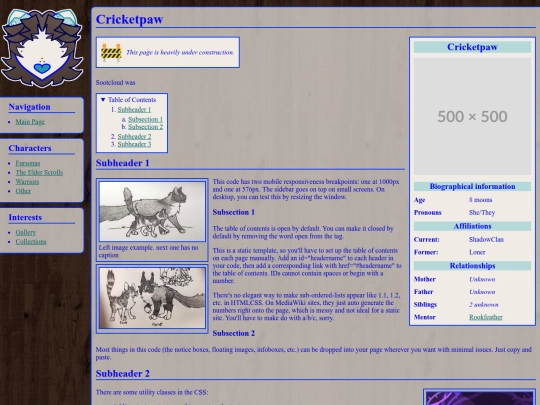This screenshot has height=405, width=540.
Task: Click the Subheader 1 section heading
Action: (123, 163)
